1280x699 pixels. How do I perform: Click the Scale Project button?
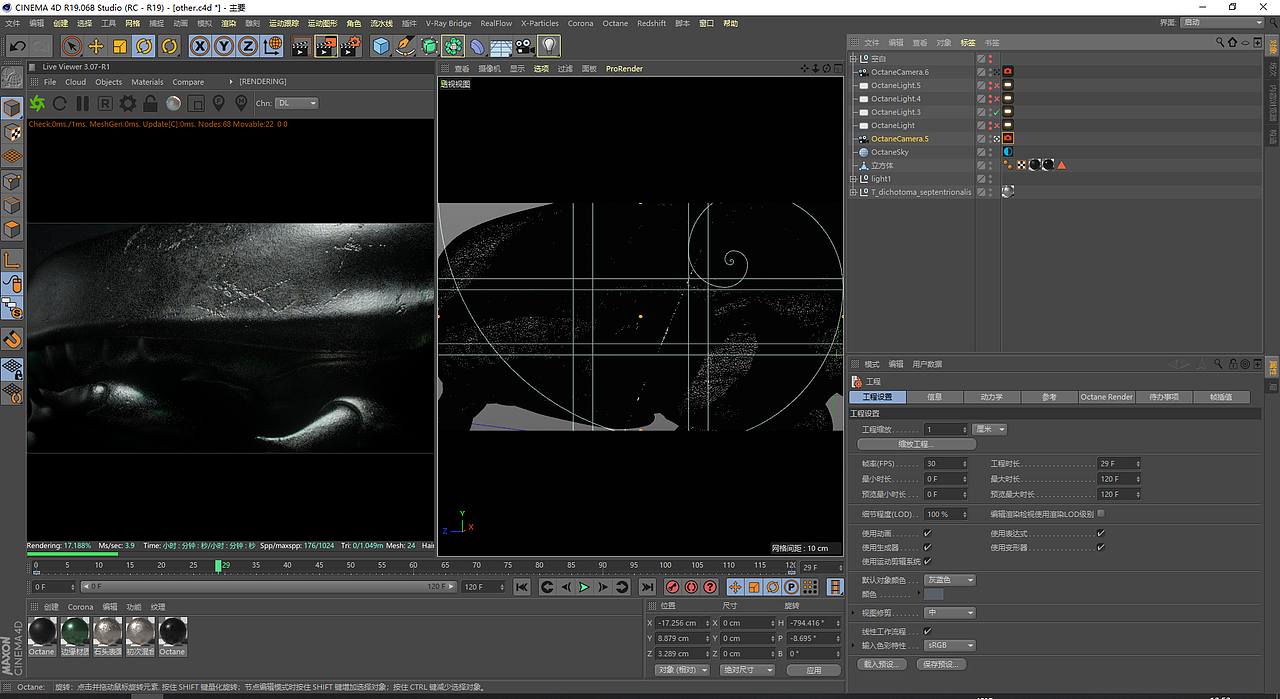[916, 444]
